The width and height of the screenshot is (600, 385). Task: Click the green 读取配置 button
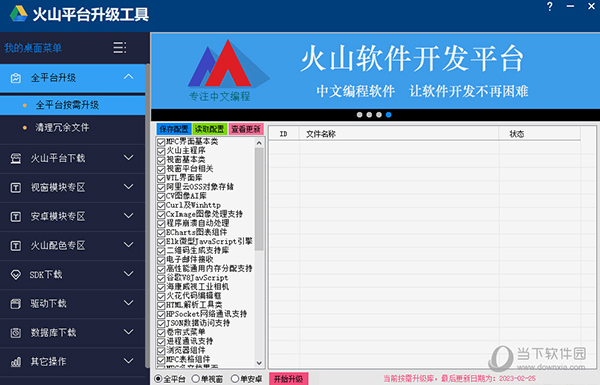tap(210, 129)
